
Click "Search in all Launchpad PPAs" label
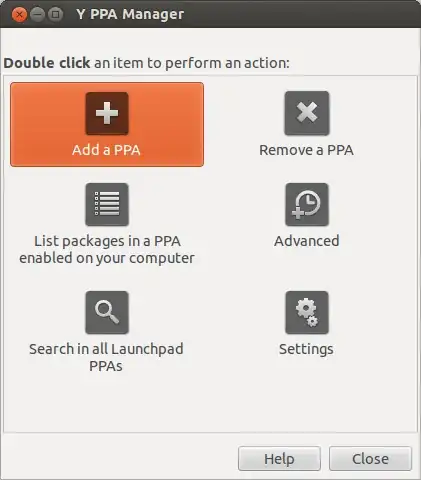coord(106,357)
